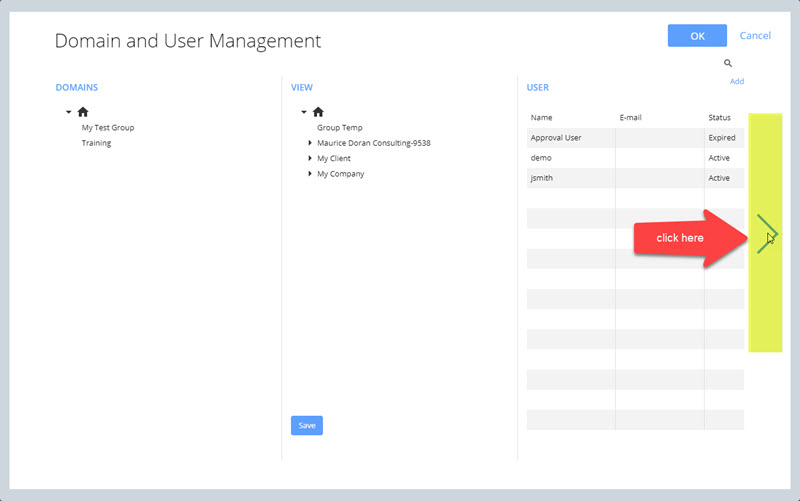Screen dimensions: 800x501
Task: Expand the My Company node
Action: coord(310,174)
